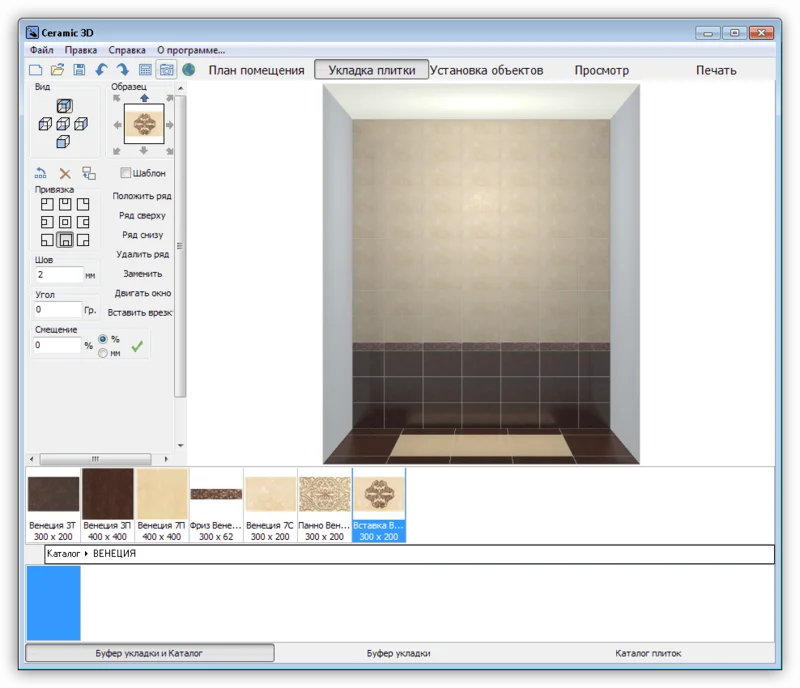Select the top cube view in Вид
This screenshot has height=688, width=800.
[x=64, y=106]
